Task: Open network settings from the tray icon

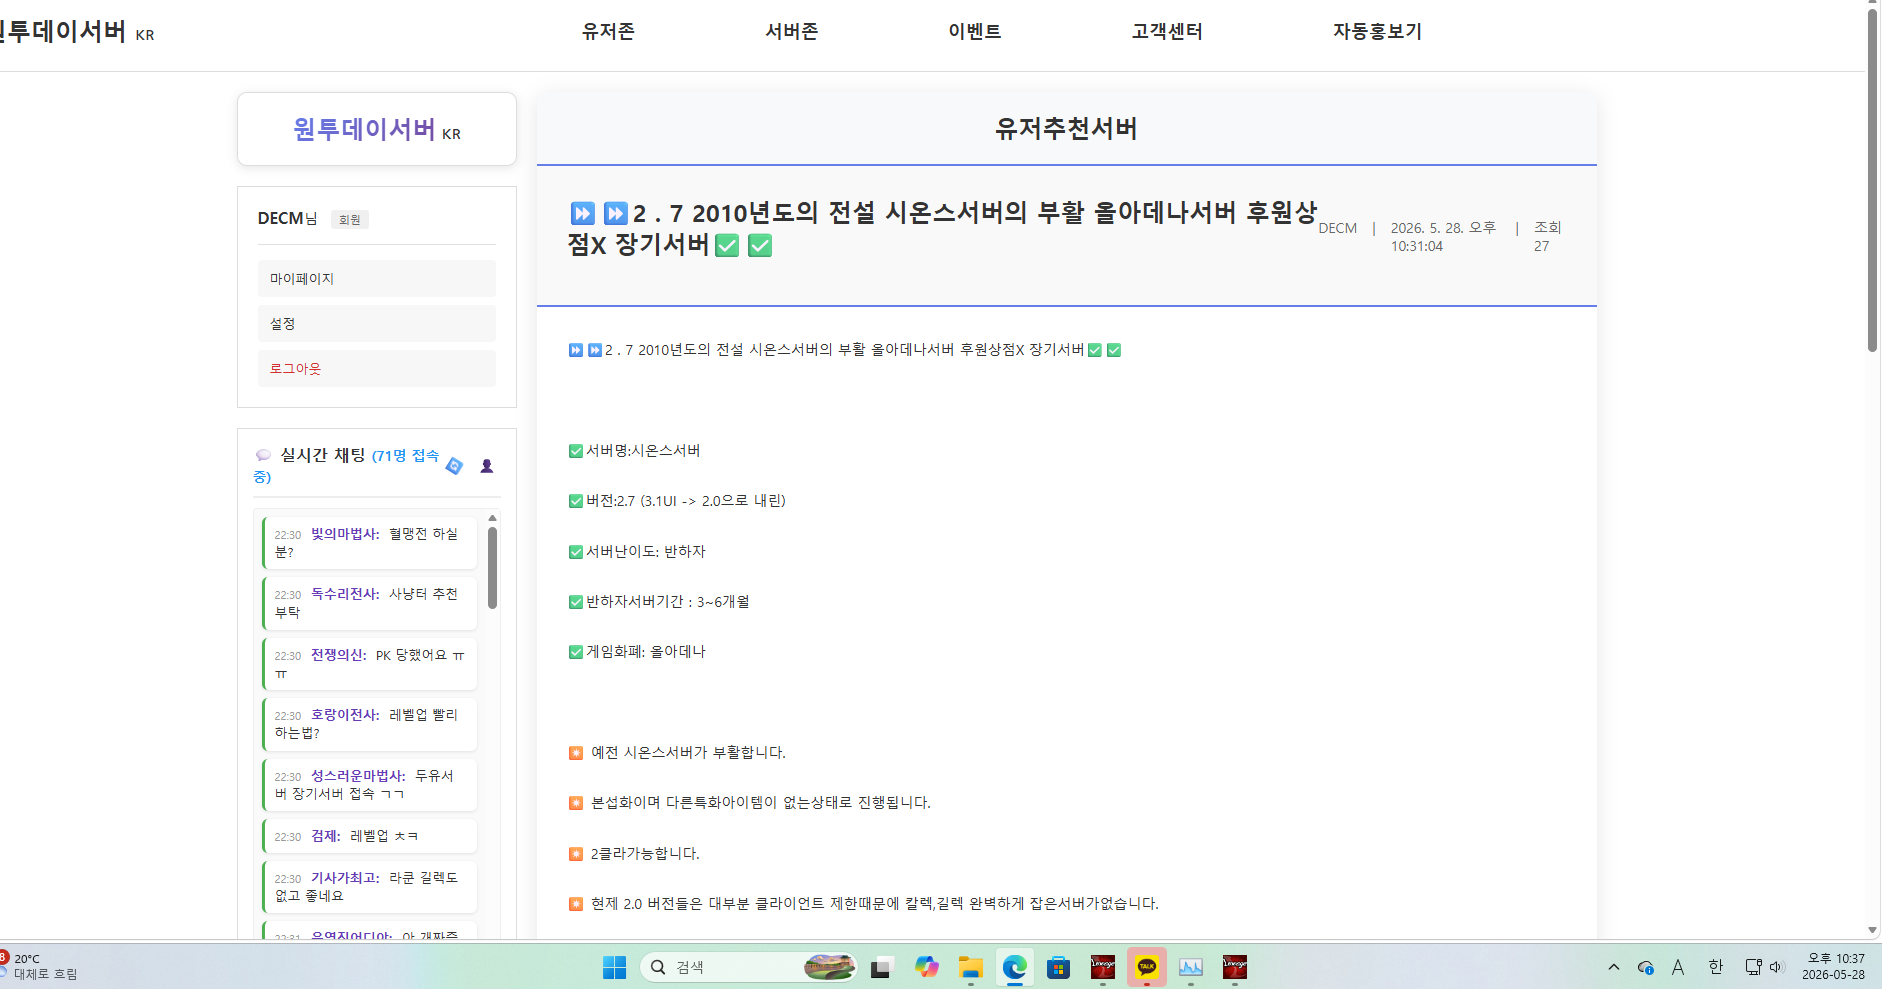Action: pyautogui.click(x=1753, y=967)
